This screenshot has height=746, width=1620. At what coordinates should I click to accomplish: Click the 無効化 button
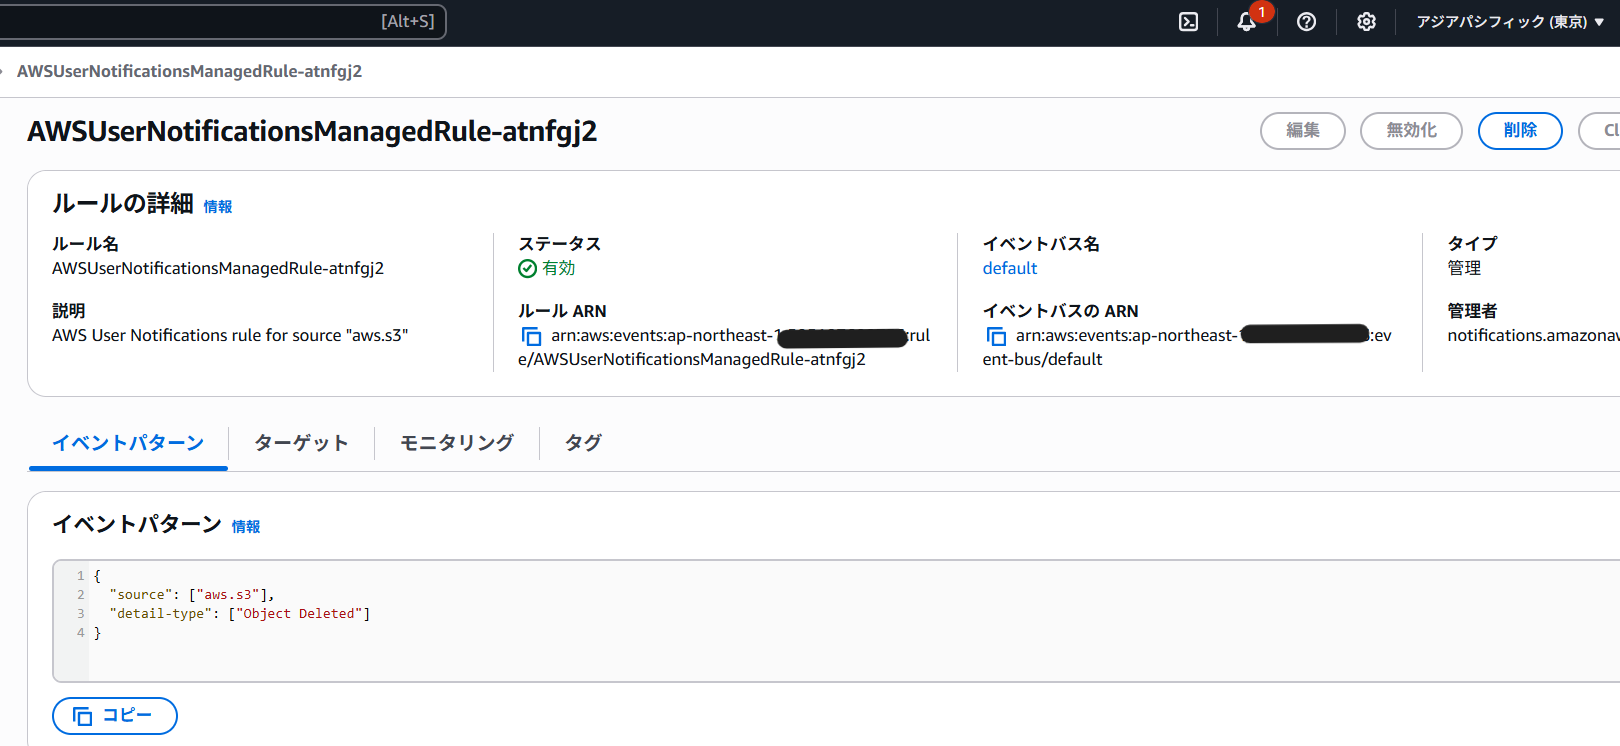[x=1411, y=131]
